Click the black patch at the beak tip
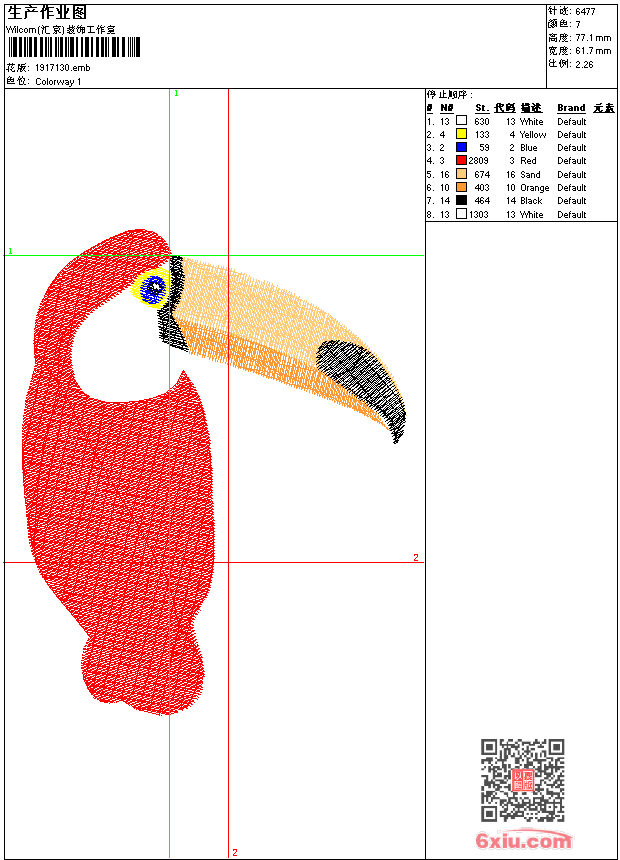Viewport: 620px width, 860px height. click(x=365, y=380)
